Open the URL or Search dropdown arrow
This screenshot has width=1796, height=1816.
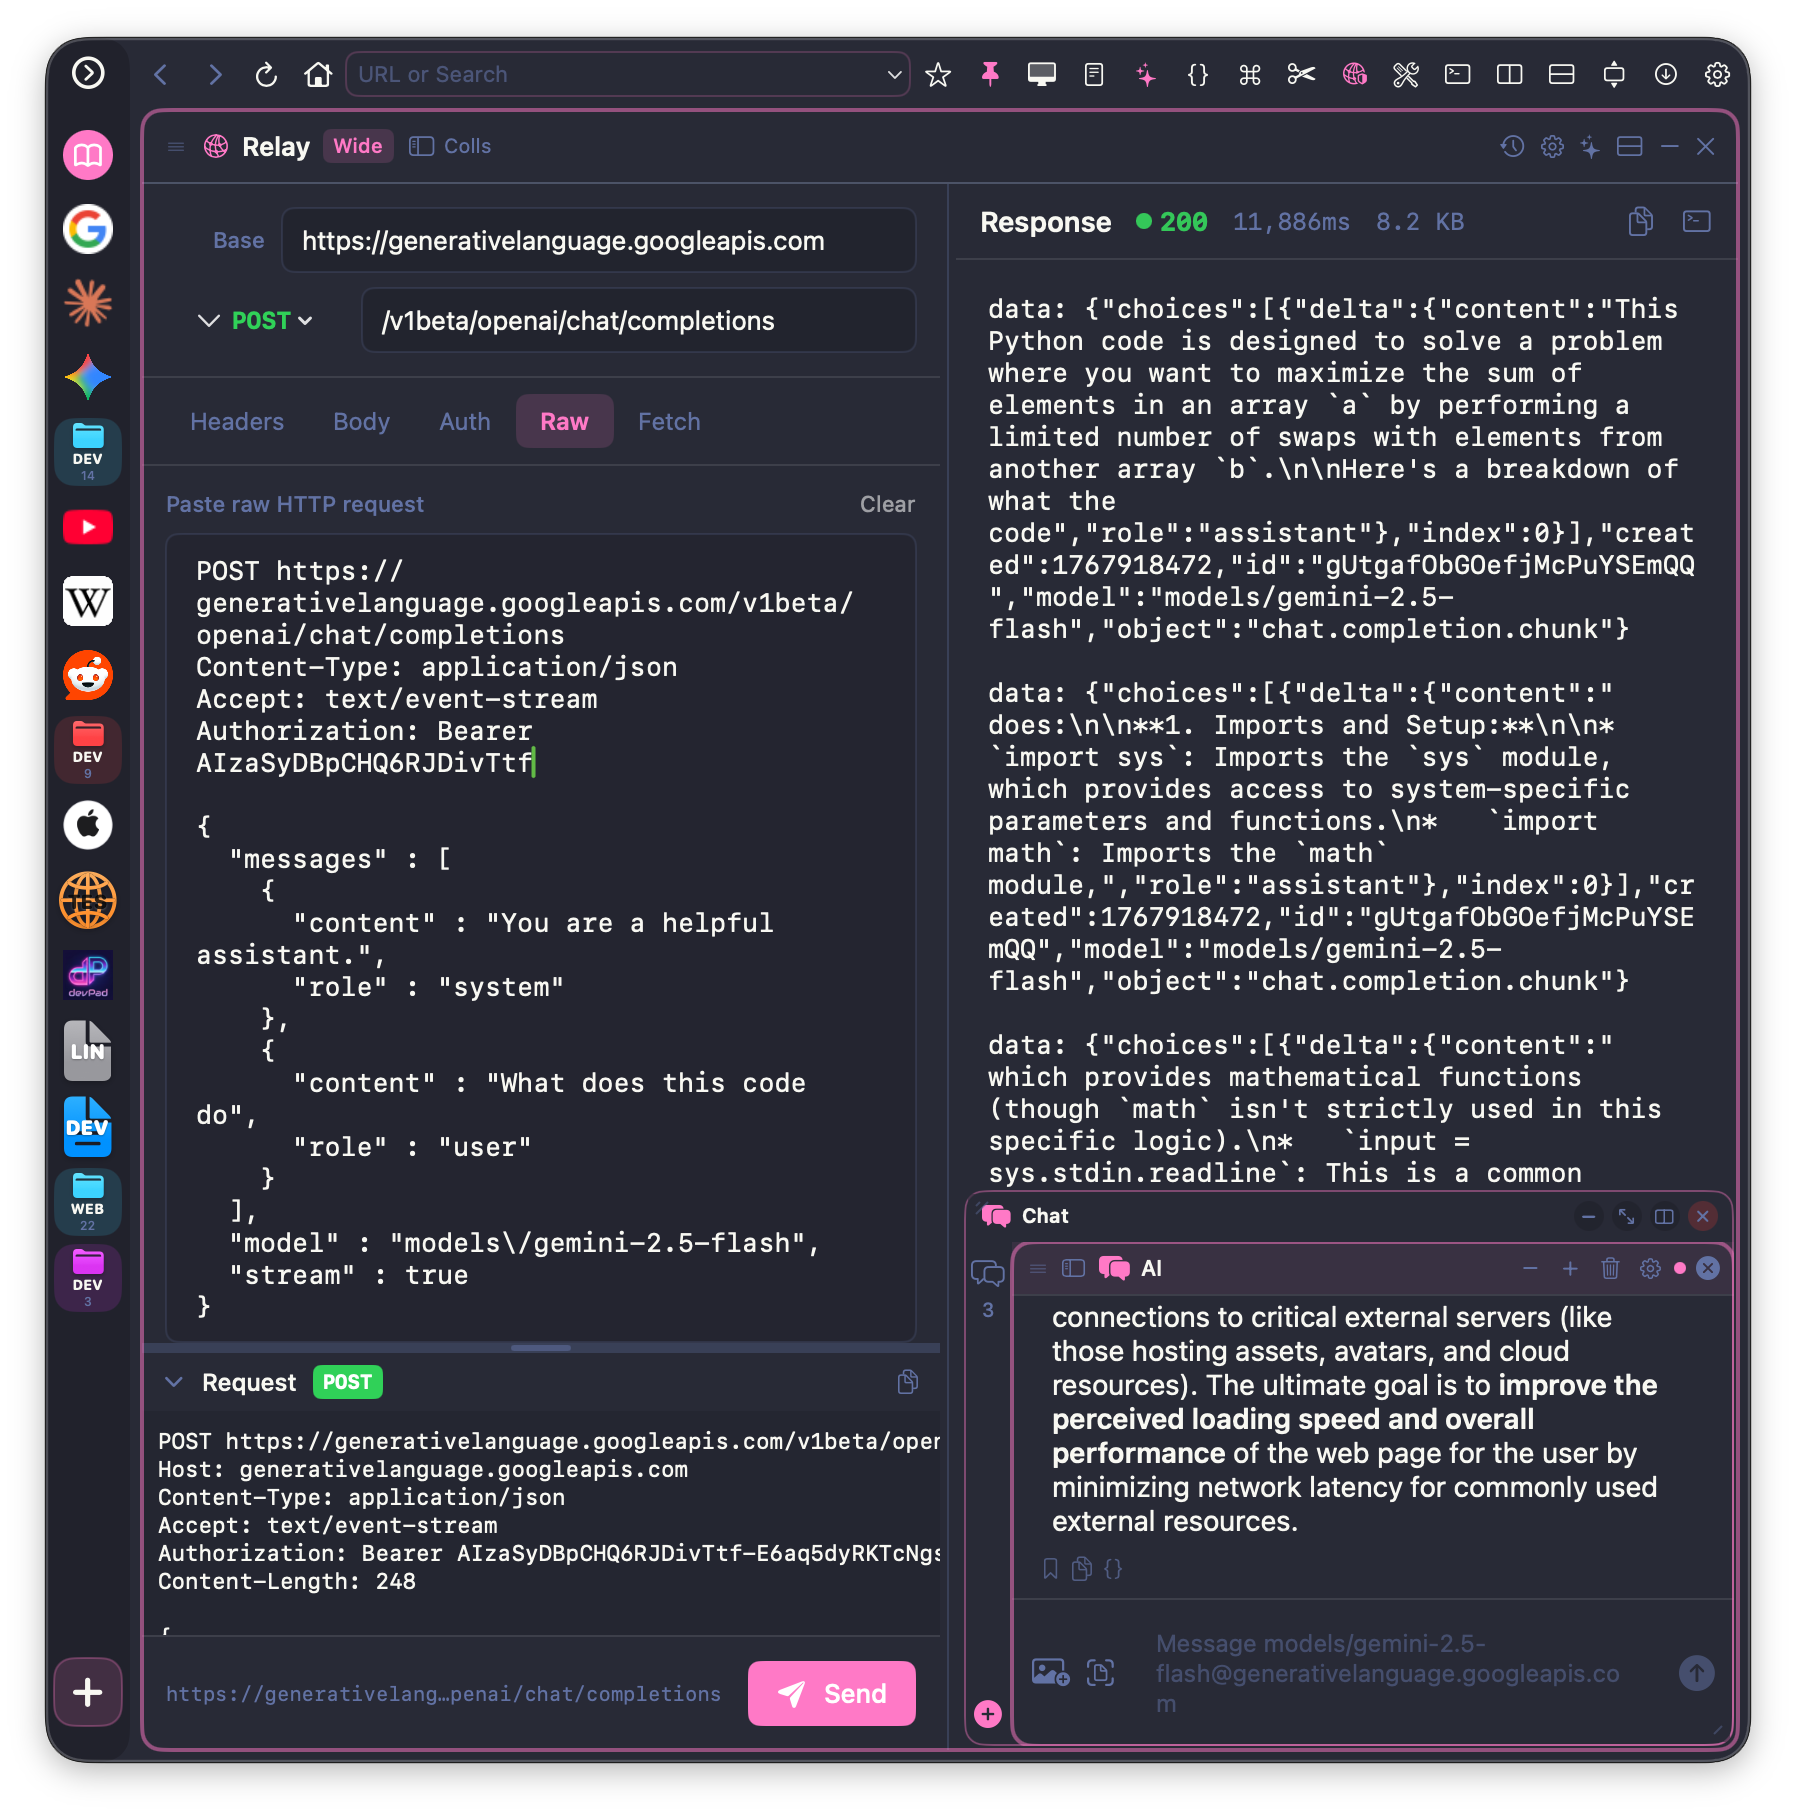tap(893, 74)
